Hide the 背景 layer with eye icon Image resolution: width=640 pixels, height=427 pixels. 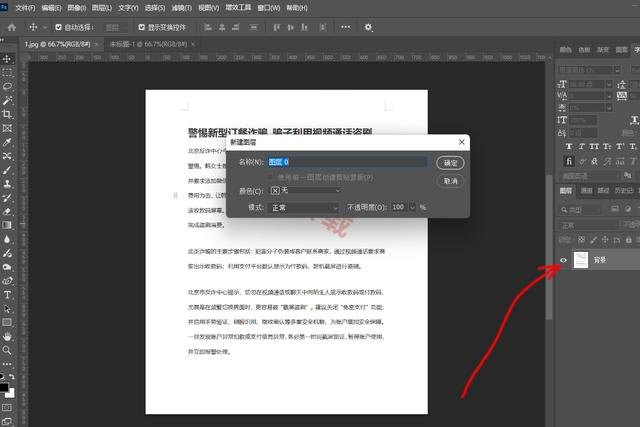tap(564, 260)
